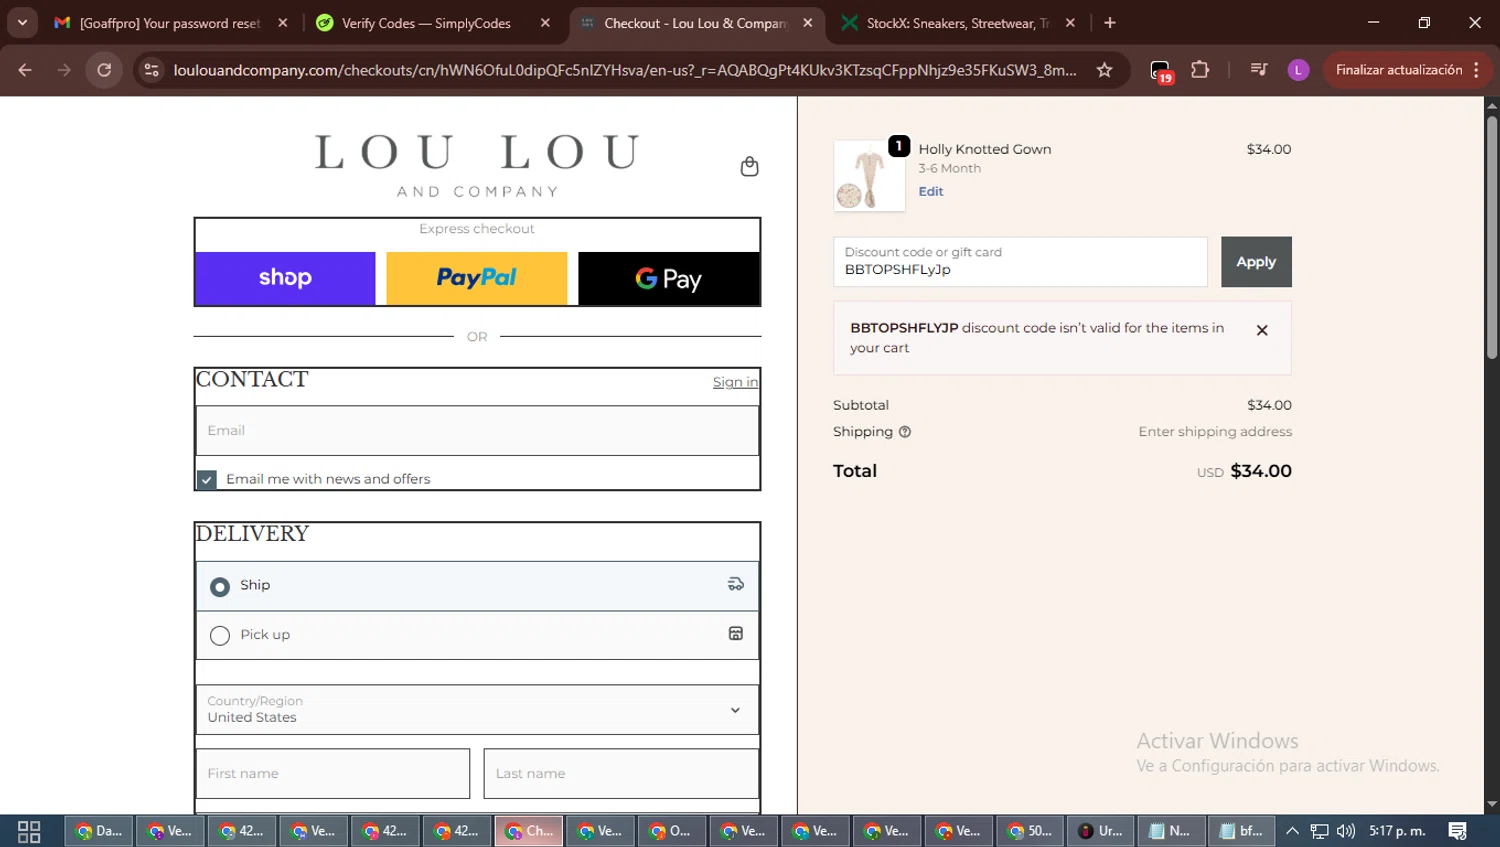Click the browser address bar URL
The width and height of the screenshot is (1500, 847).
click(x=625, y=70)
